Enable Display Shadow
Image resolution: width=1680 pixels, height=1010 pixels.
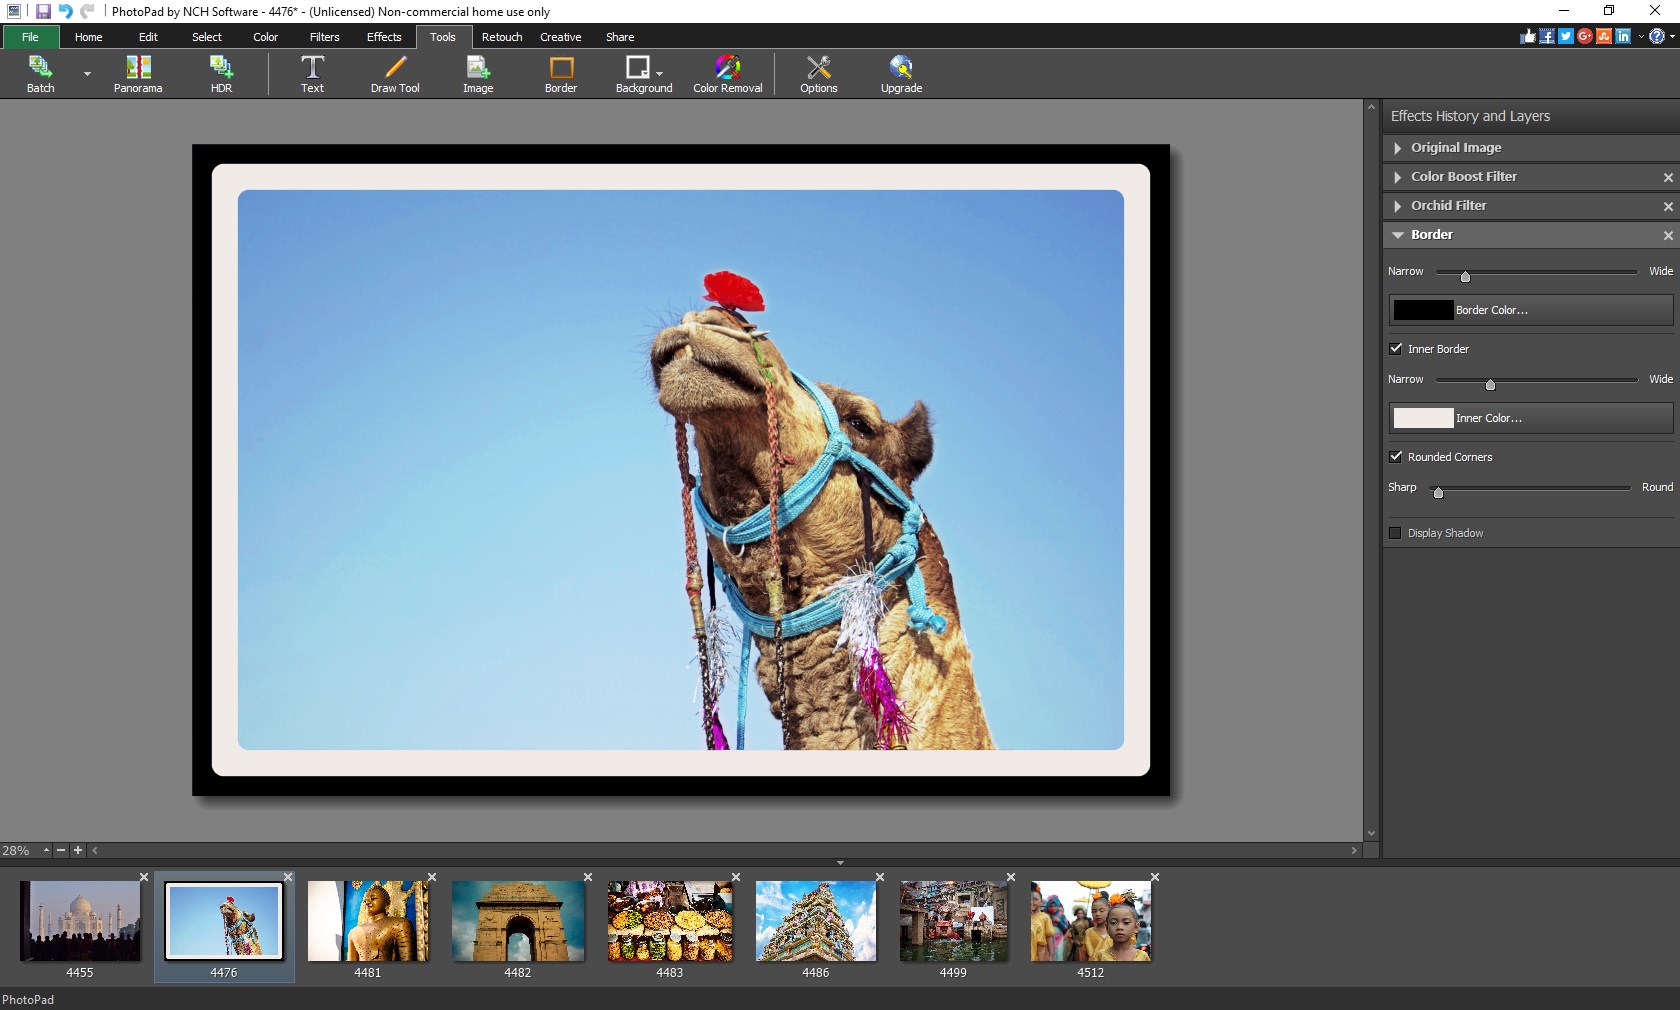pos(1395,533)
